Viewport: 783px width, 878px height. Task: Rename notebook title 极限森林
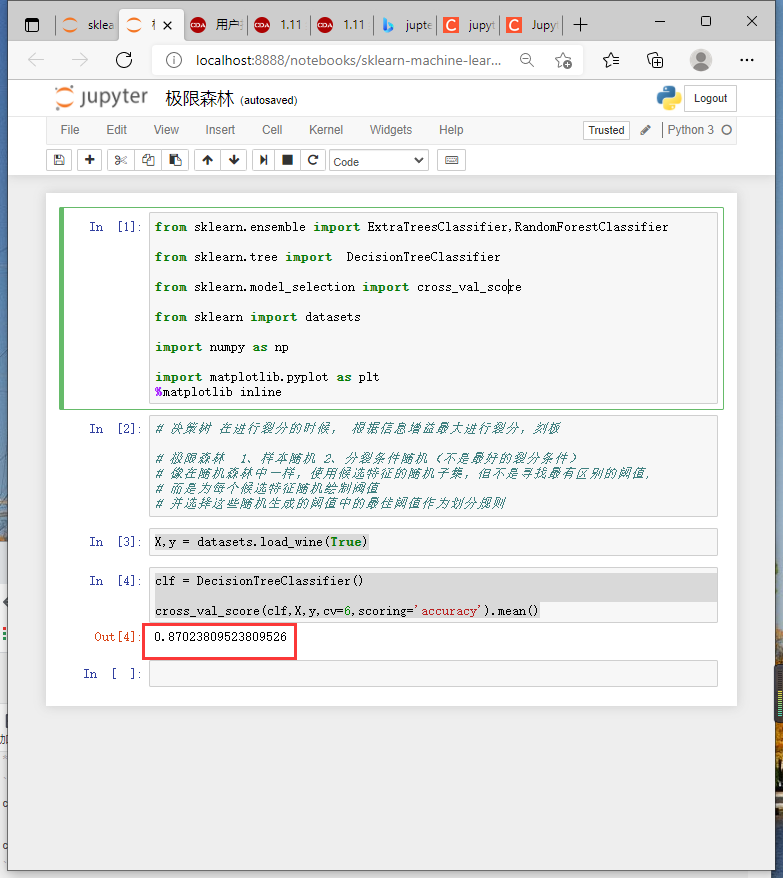coord(199,99)
